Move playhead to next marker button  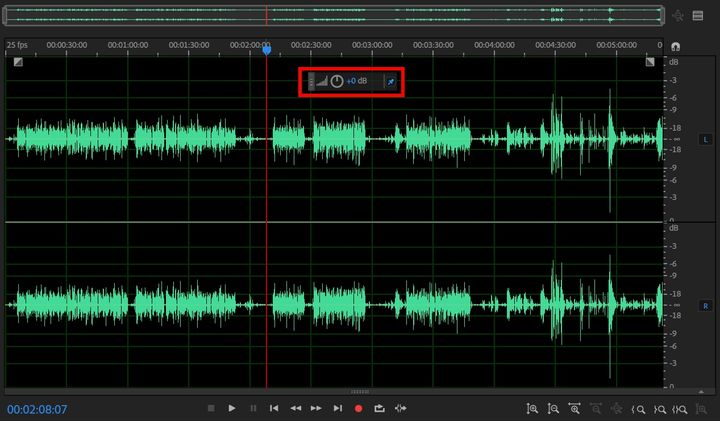(x=337, y=408)
